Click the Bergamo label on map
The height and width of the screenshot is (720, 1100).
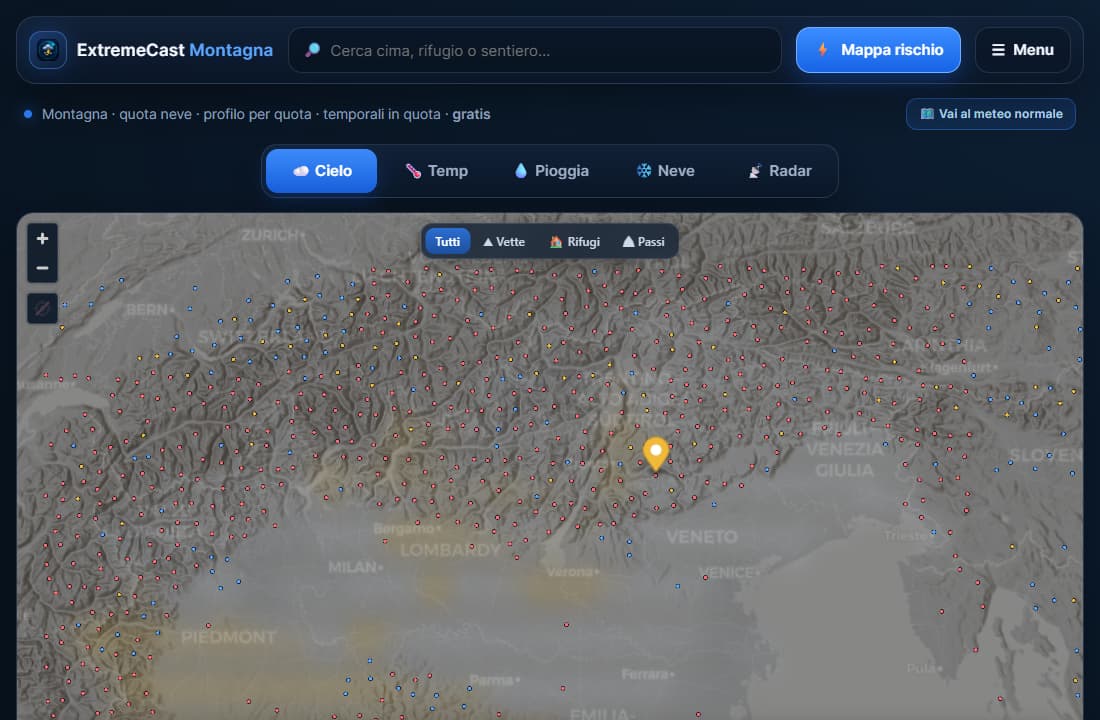pyautogui.click(x=407, y=528)
